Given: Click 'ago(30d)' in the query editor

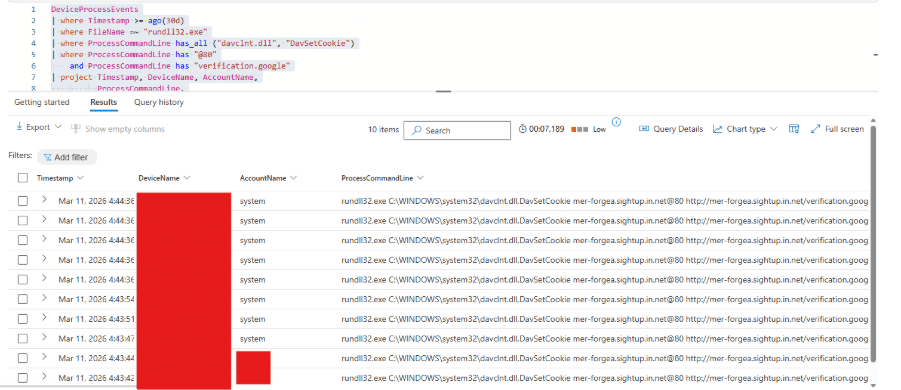Looking at the screenshot, I should [167, 21].
